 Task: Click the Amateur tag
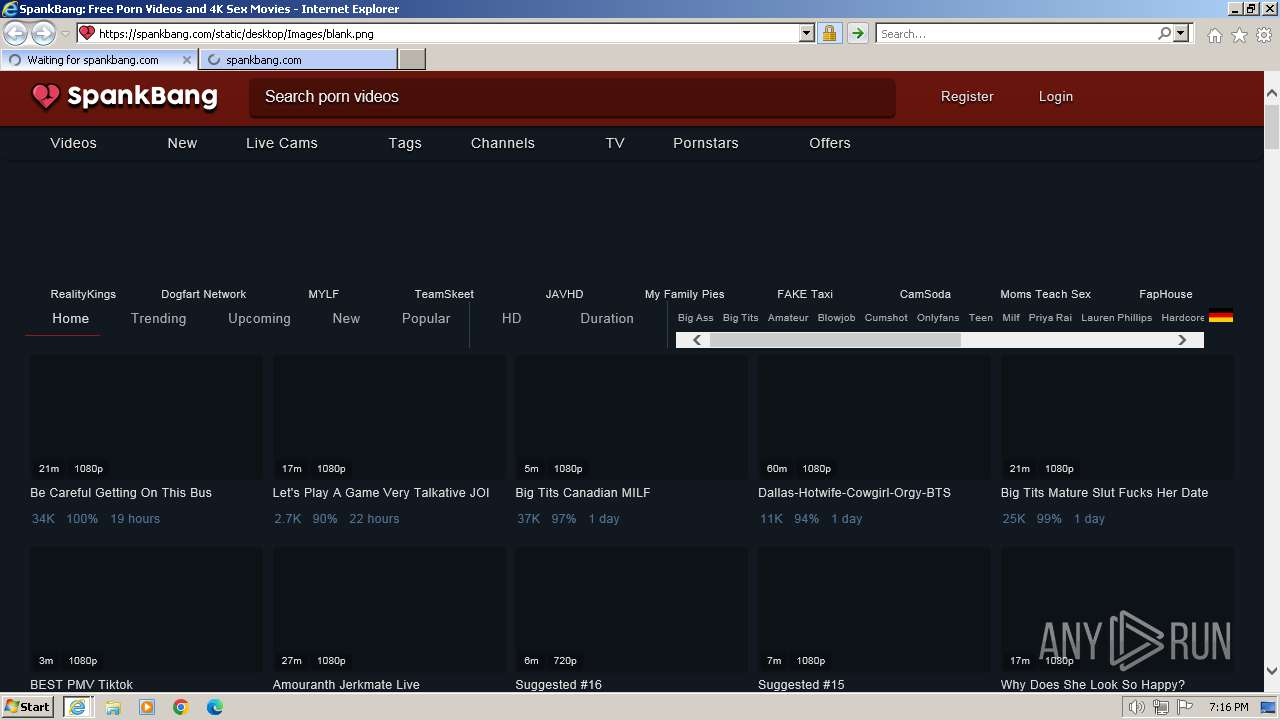788,318
